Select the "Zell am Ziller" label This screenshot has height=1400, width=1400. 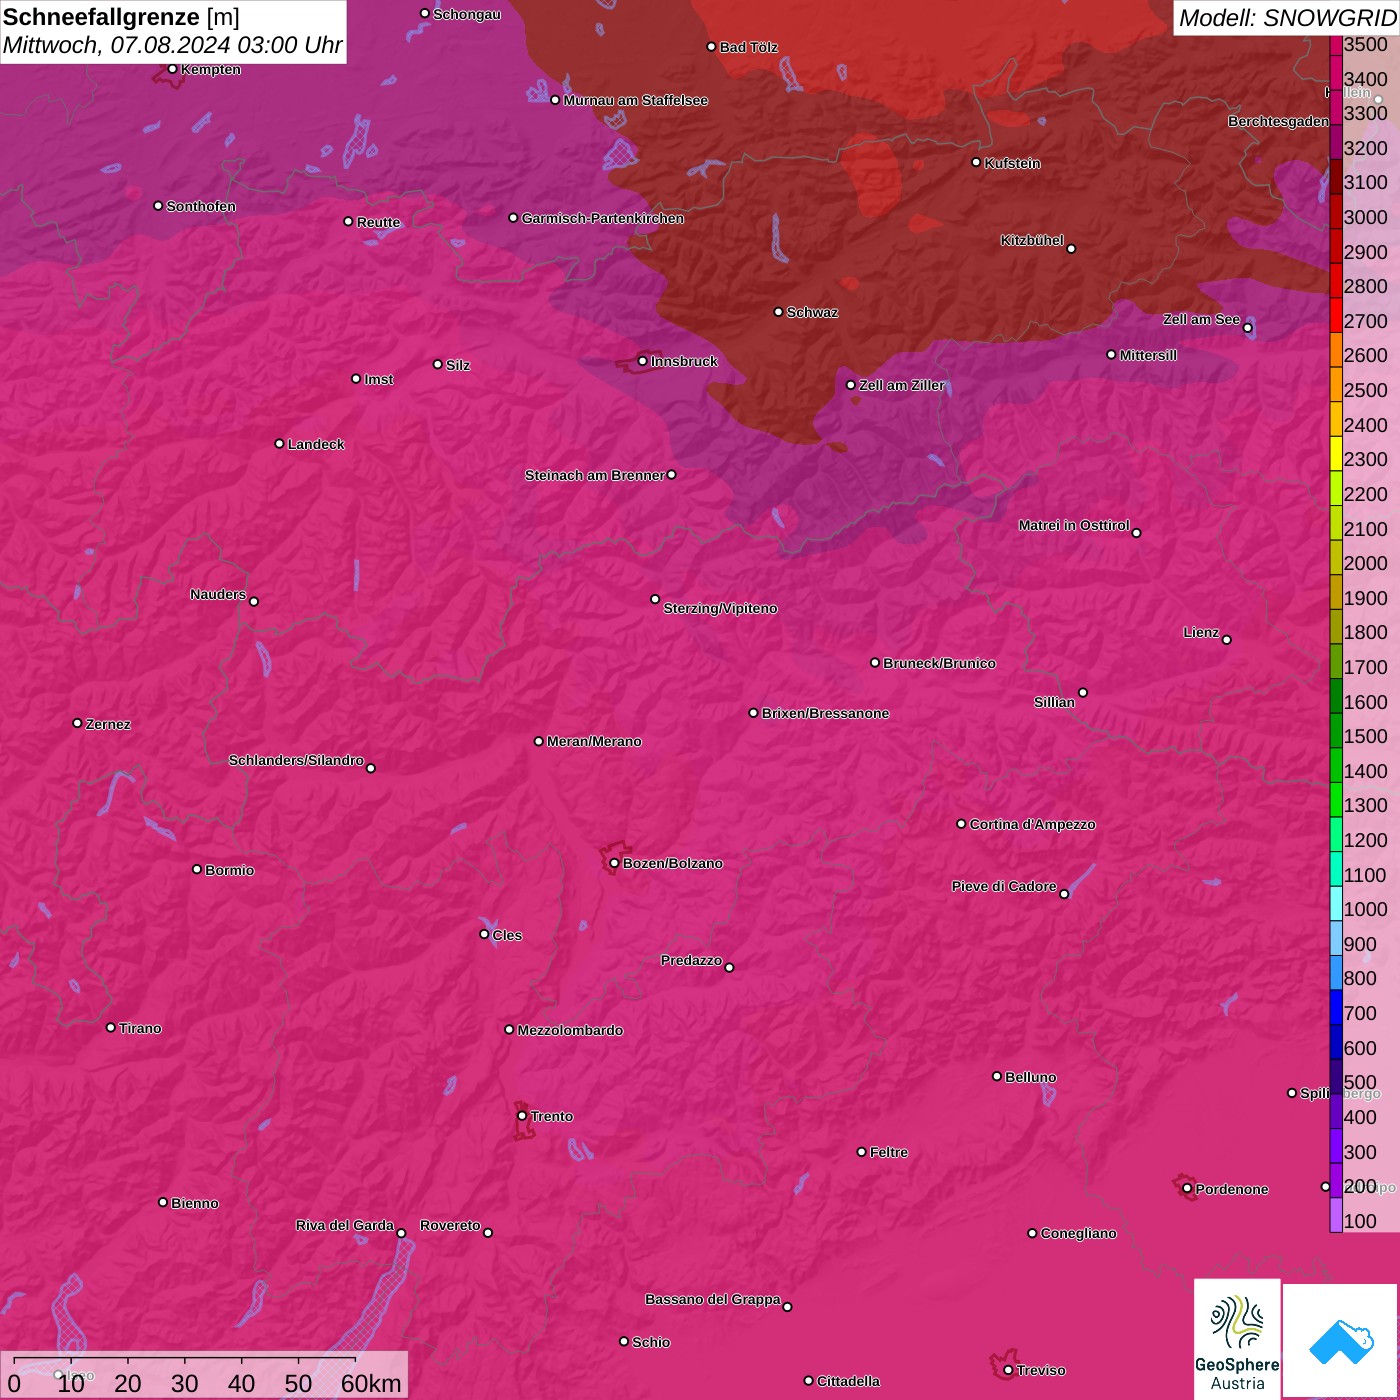(902, 385)
